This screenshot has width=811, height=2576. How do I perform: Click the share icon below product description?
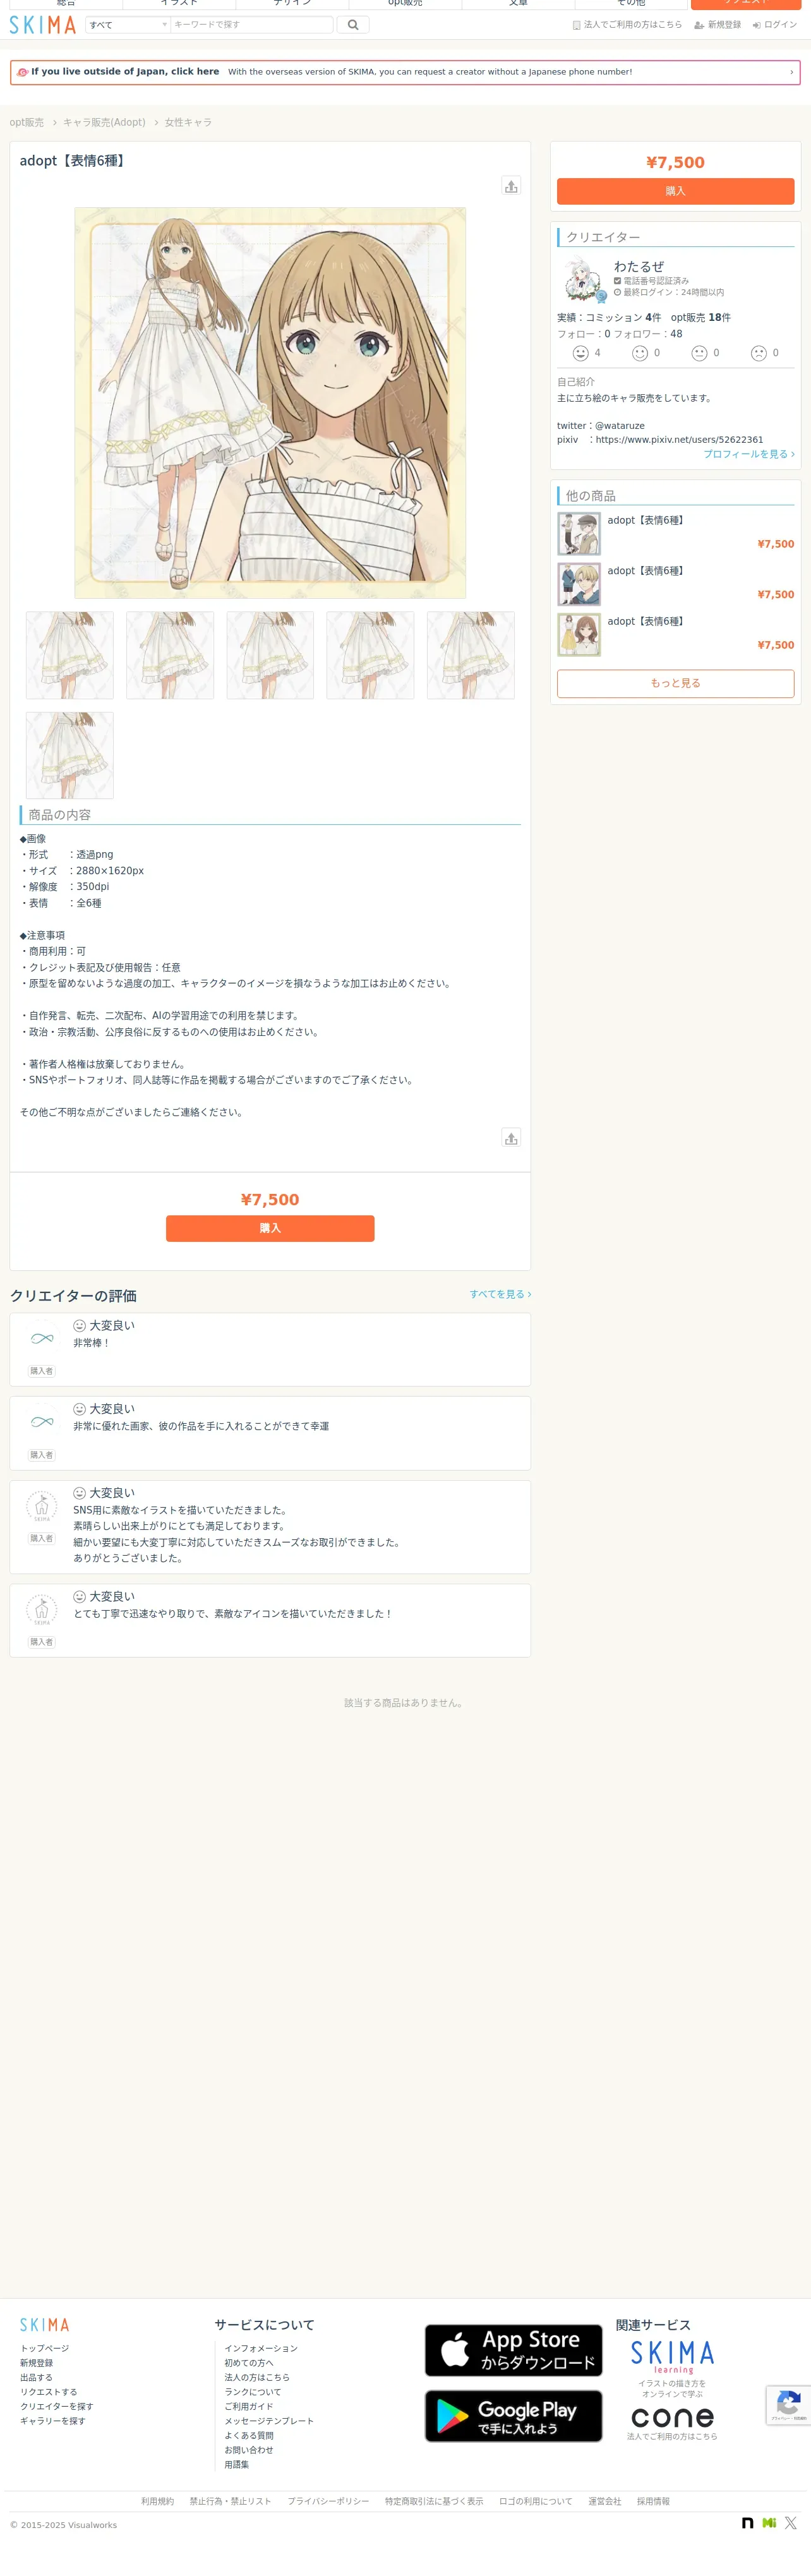tap(511, 1138)
